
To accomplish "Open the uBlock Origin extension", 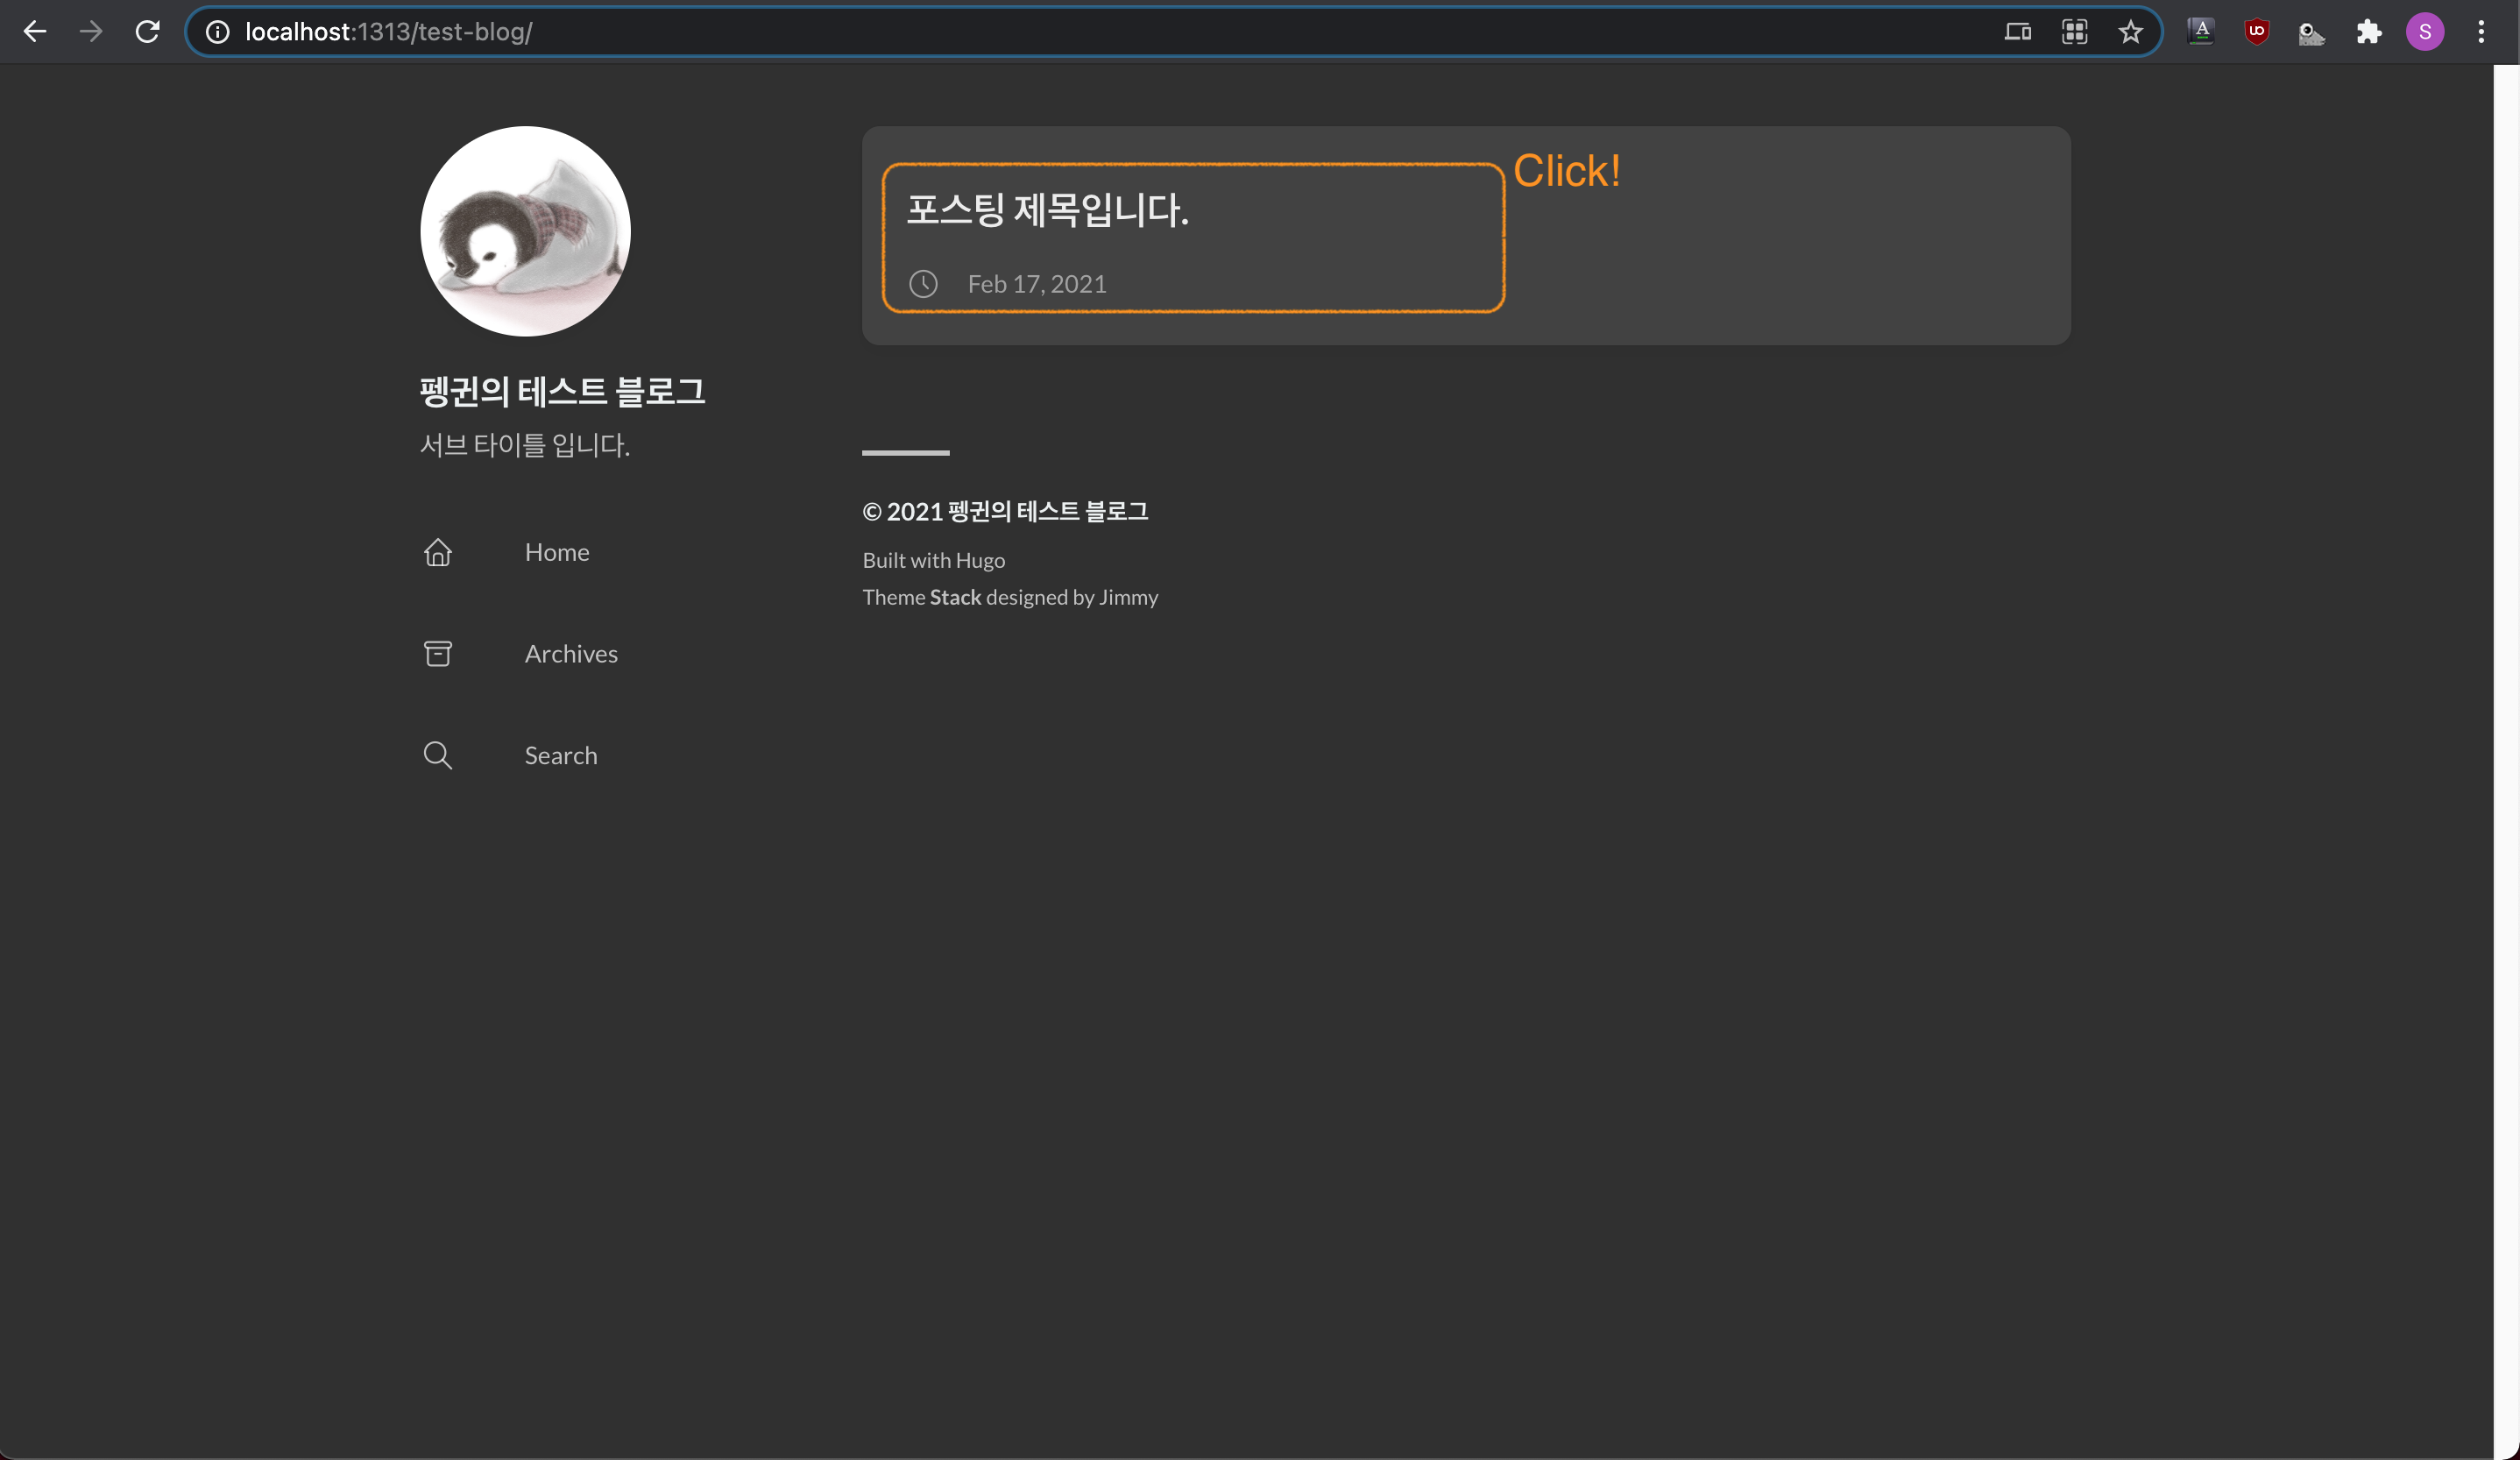I will click(2256, 32).
